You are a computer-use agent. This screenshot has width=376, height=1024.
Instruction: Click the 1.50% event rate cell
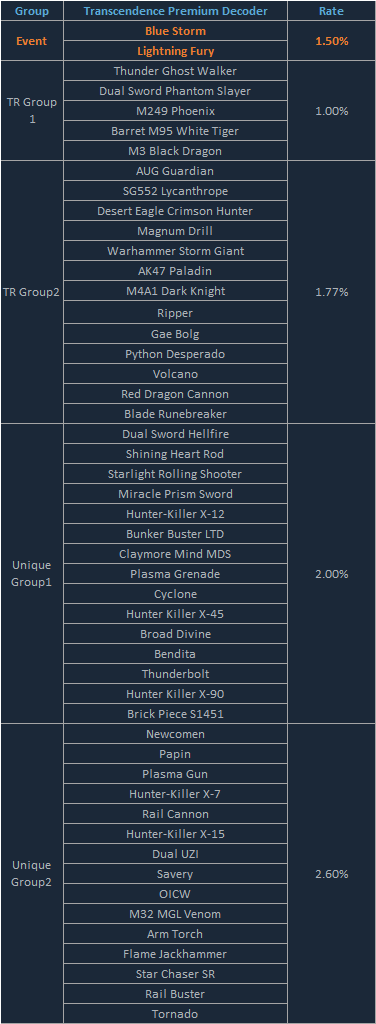[x=332, y=41]
